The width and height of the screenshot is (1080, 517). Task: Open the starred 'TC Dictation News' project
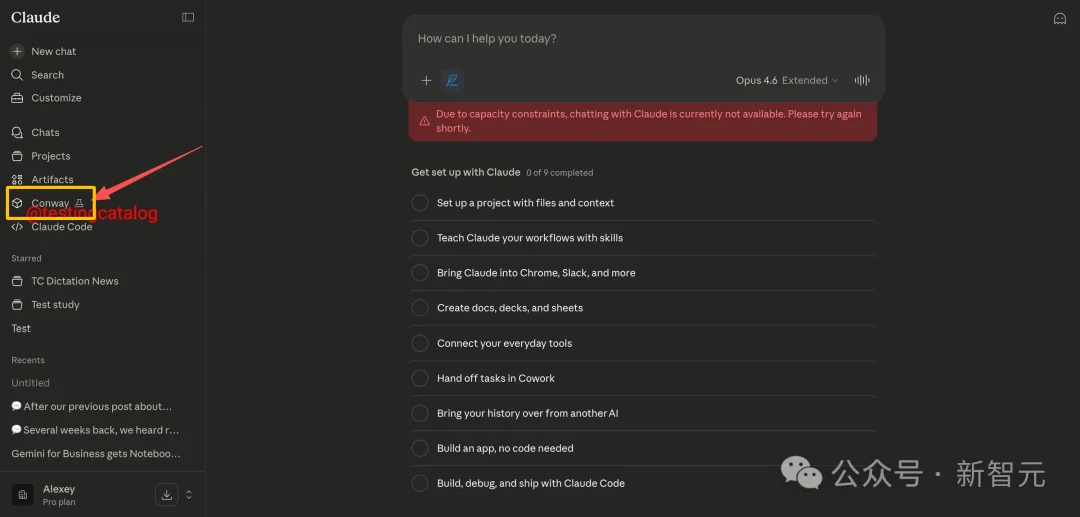click(74, 281)
